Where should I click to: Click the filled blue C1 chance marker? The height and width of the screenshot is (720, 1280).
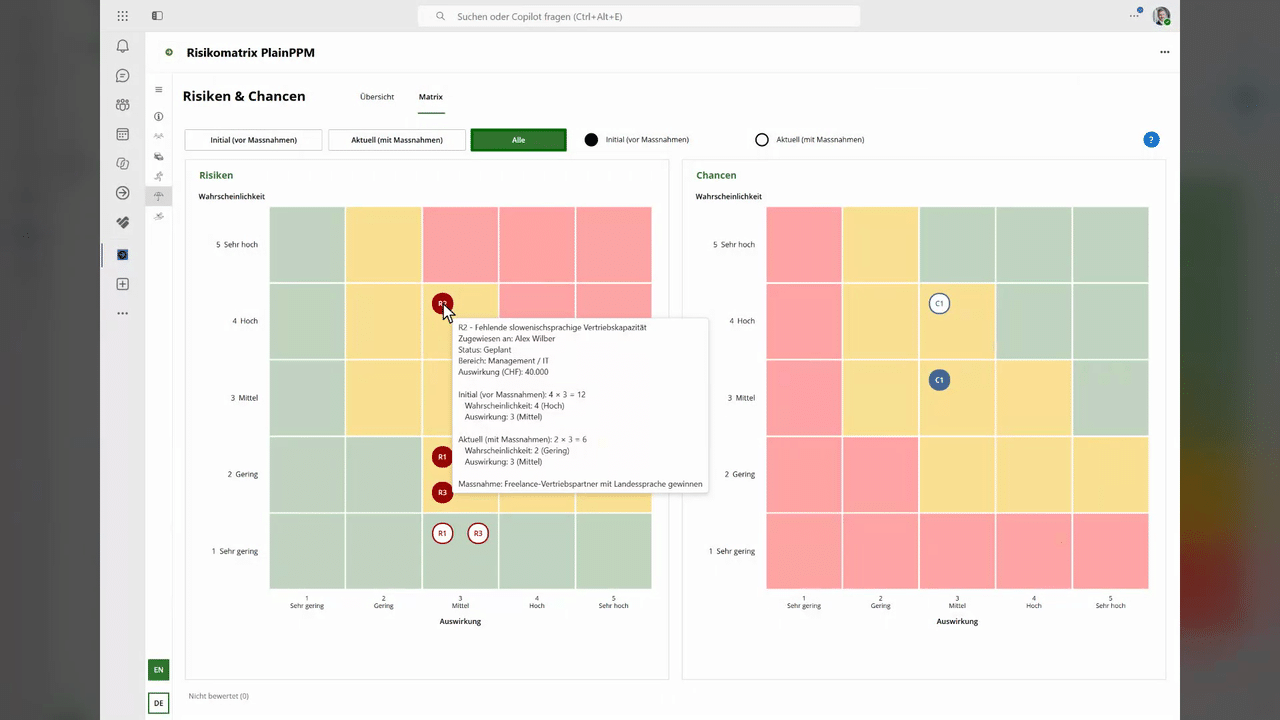(x=939, y=380)
